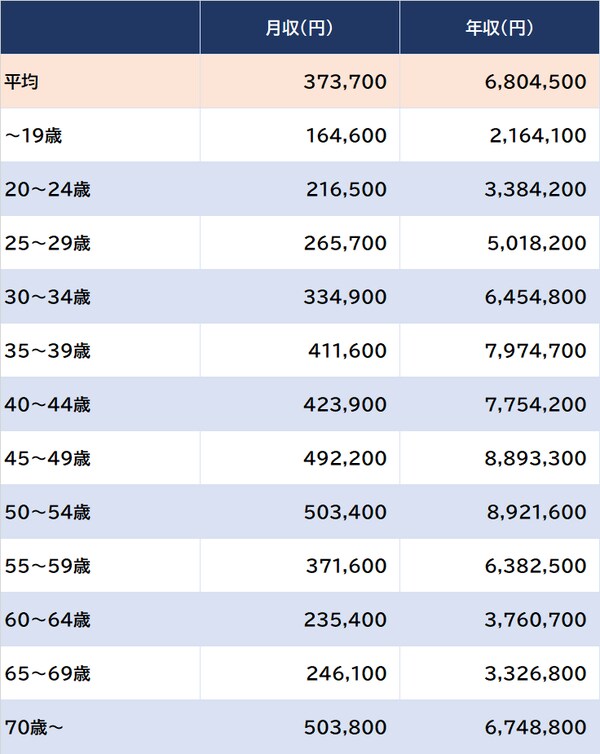Click the 65～69歳 age group label
Screen dimensions: 600x754
pyautogui.click(x=47, y=675)
